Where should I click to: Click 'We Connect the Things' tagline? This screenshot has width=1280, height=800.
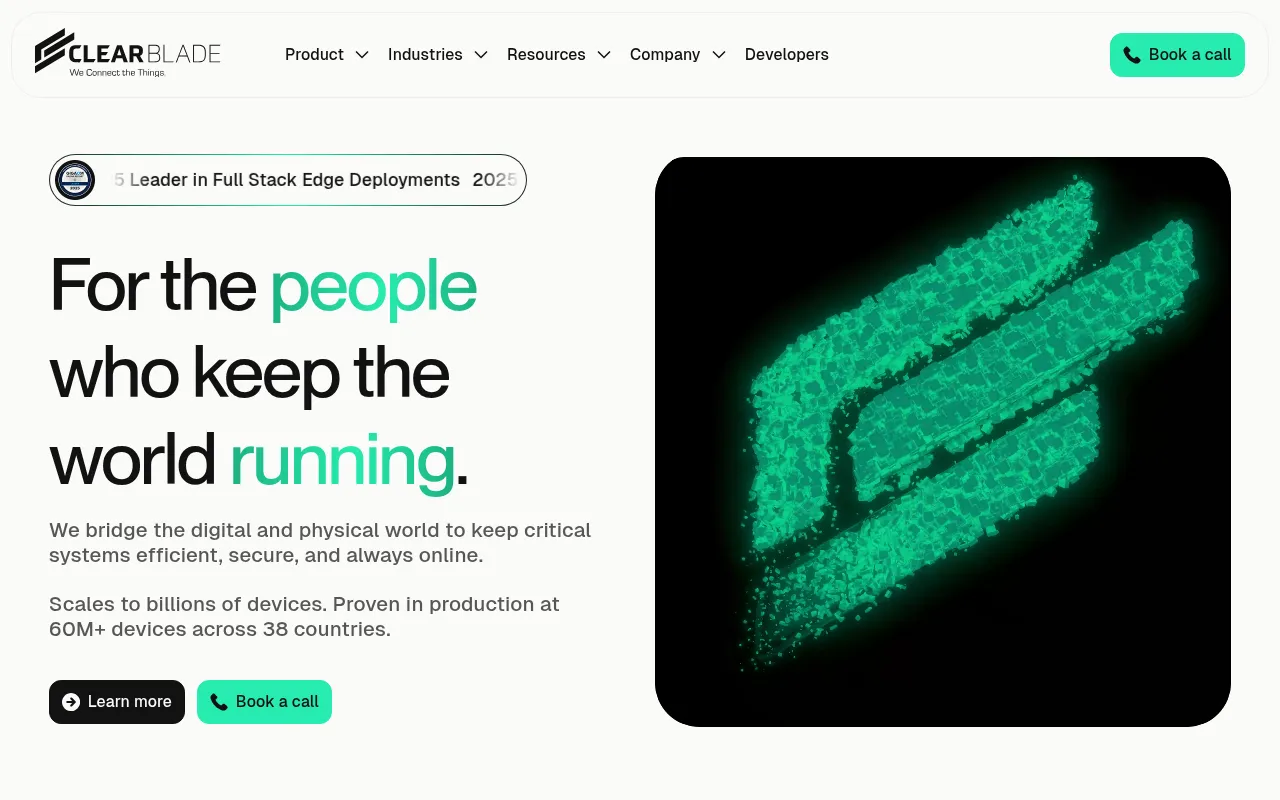click(117, 73)
